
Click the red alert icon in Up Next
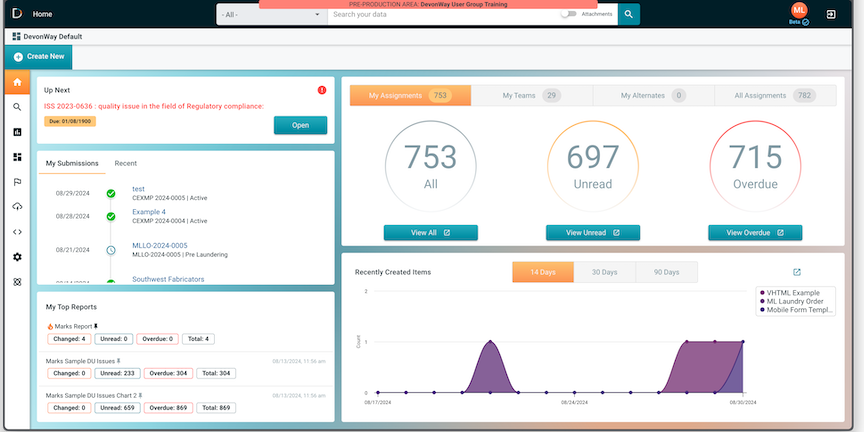tap(322, 90)
